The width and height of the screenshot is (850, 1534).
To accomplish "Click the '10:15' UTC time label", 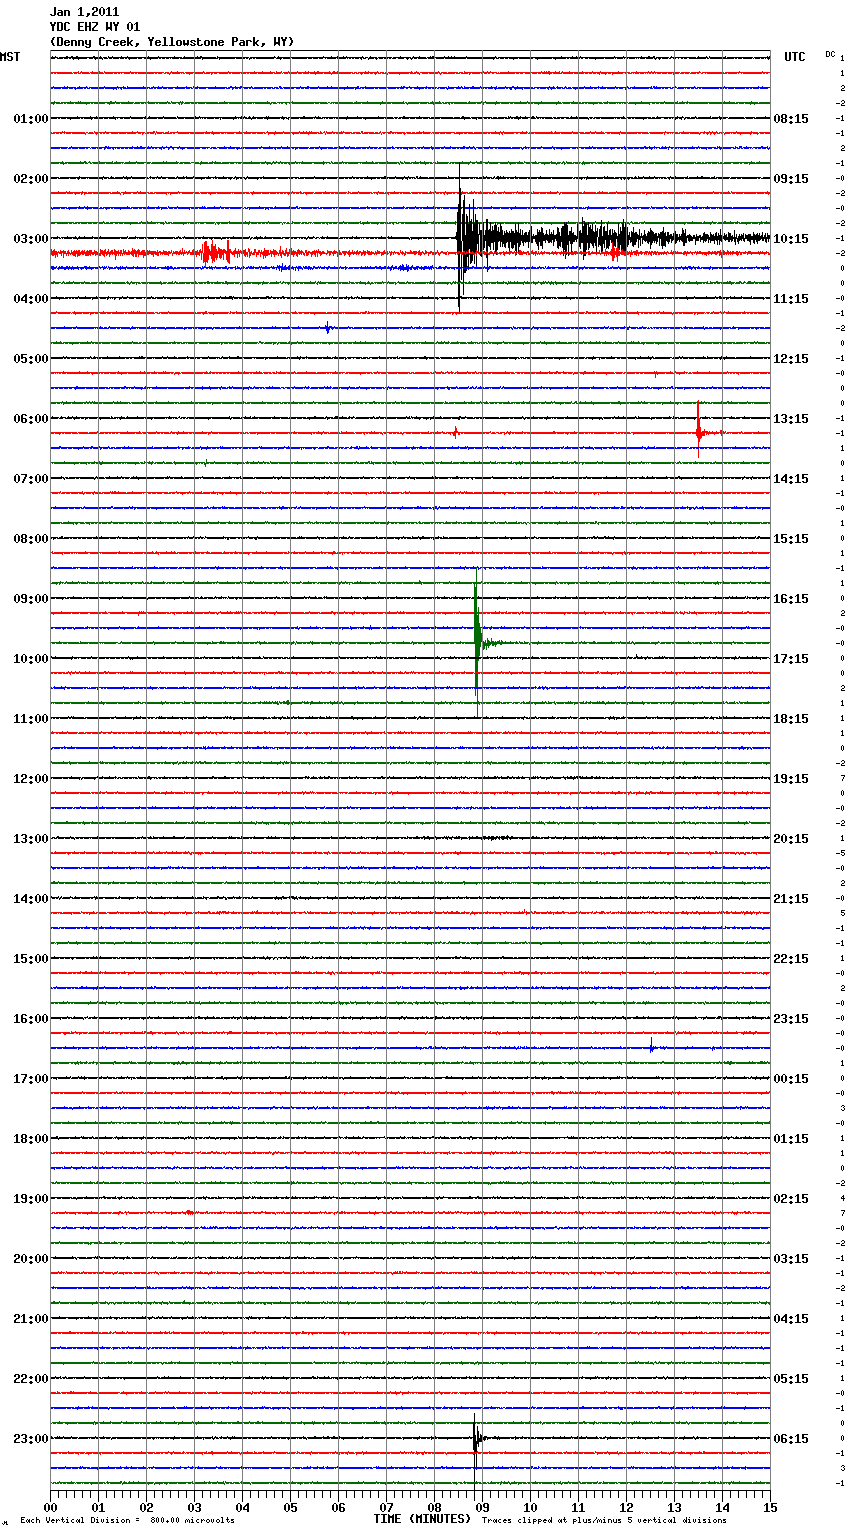I will (791, 239).
